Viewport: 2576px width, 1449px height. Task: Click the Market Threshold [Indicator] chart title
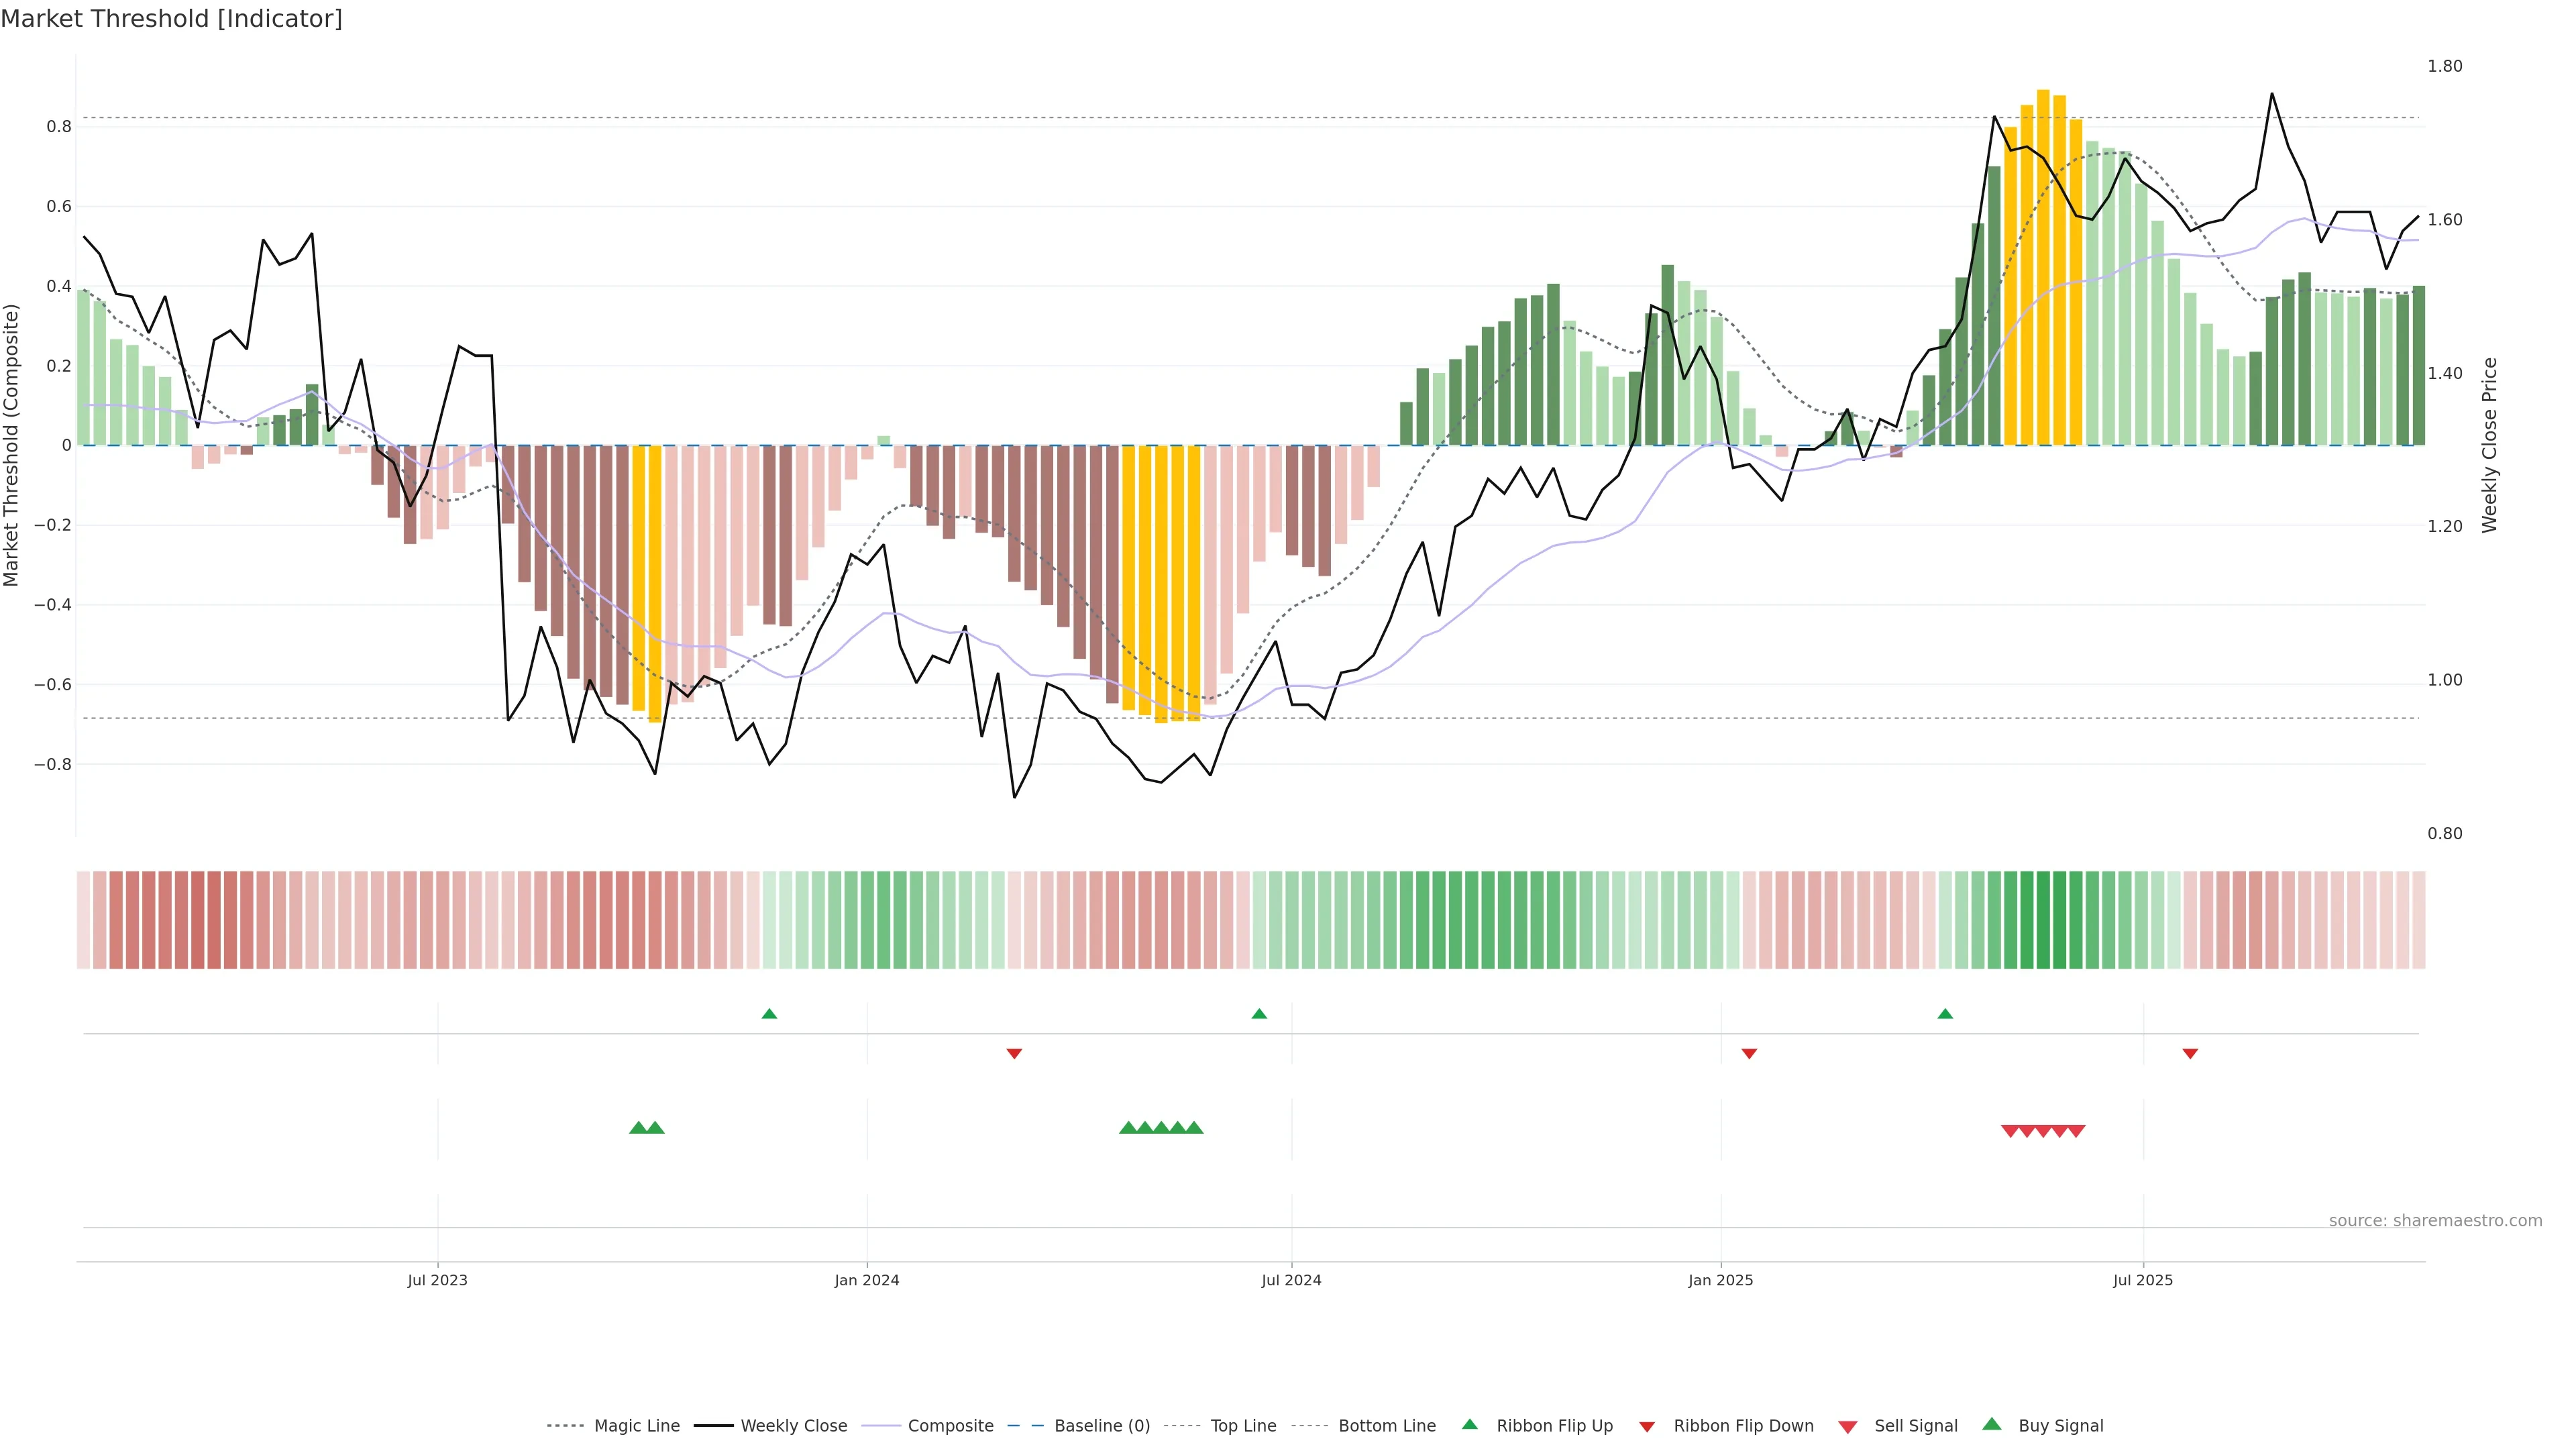tap(172, 19)
